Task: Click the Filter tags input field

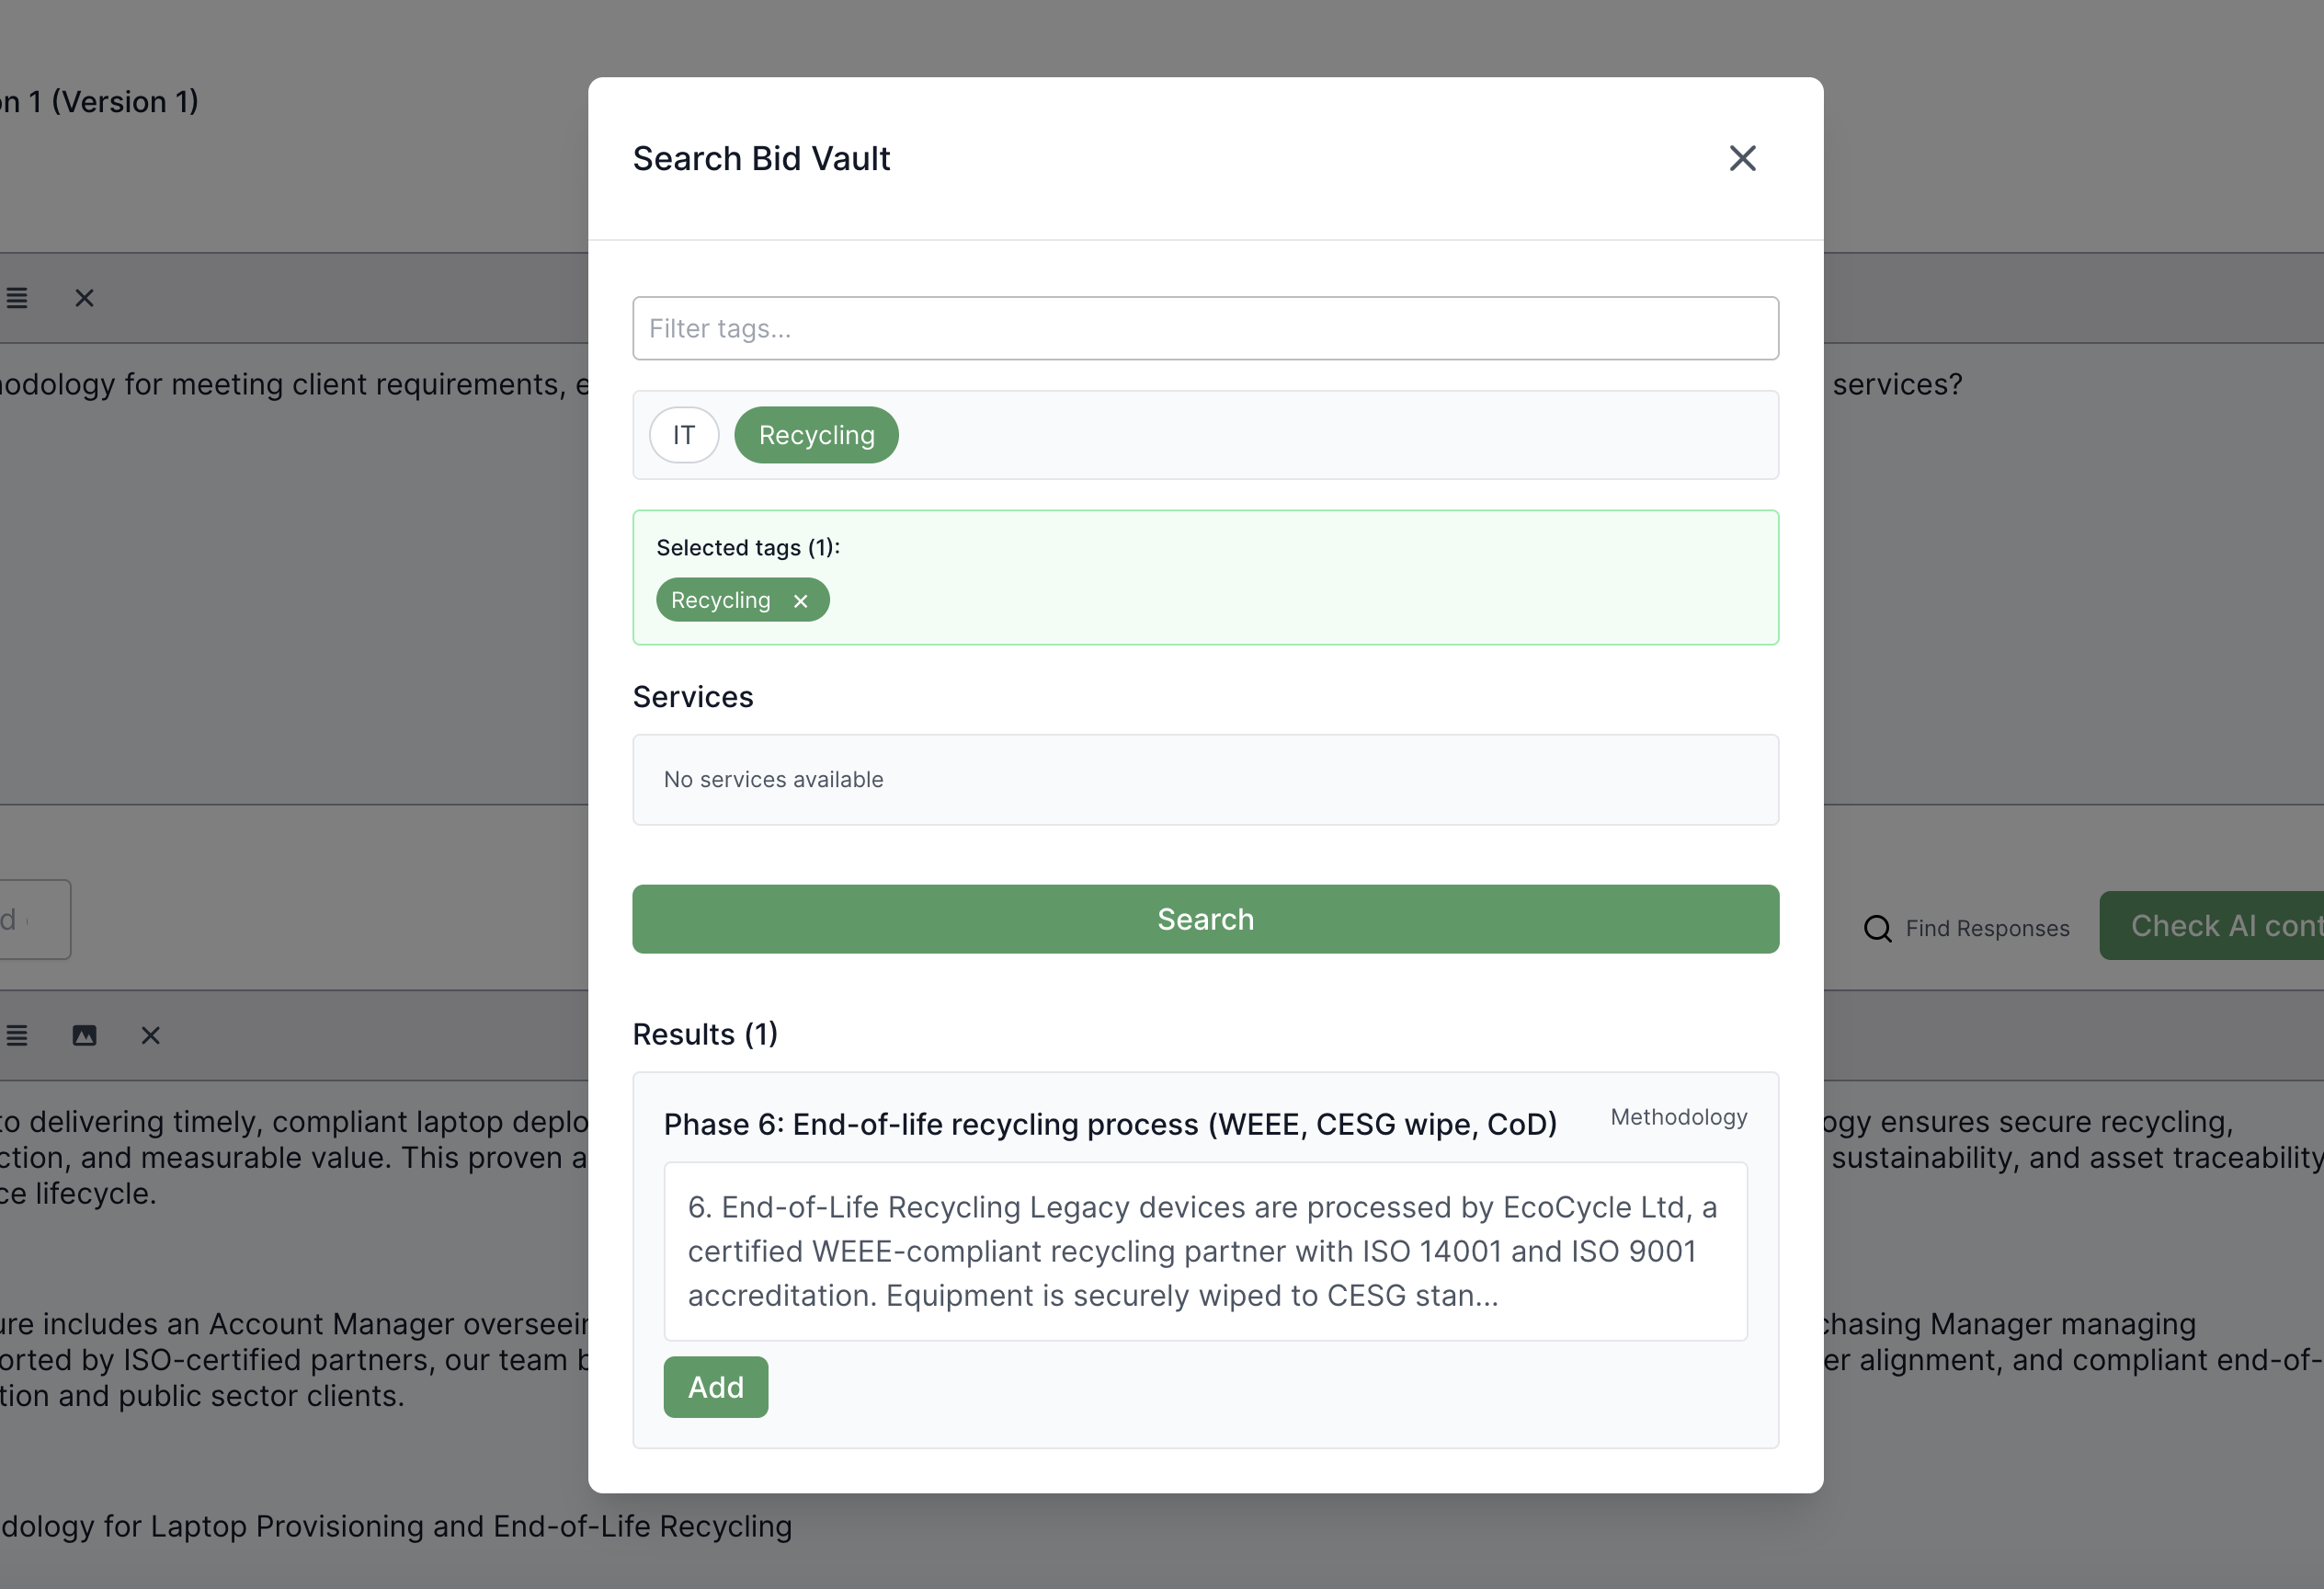Action: 1205,328
